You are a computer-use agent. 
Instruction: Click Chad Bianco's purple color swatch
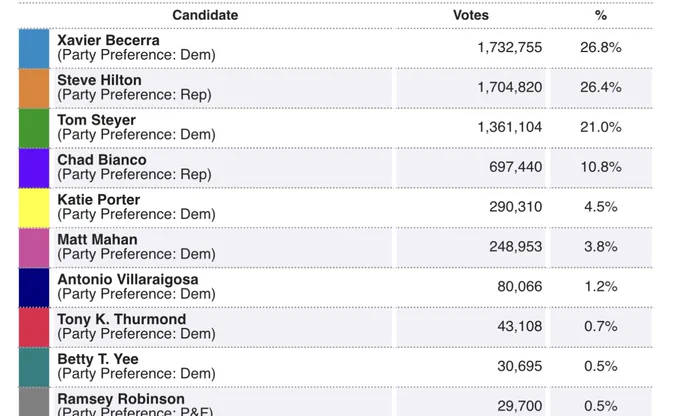click(34, 168)
